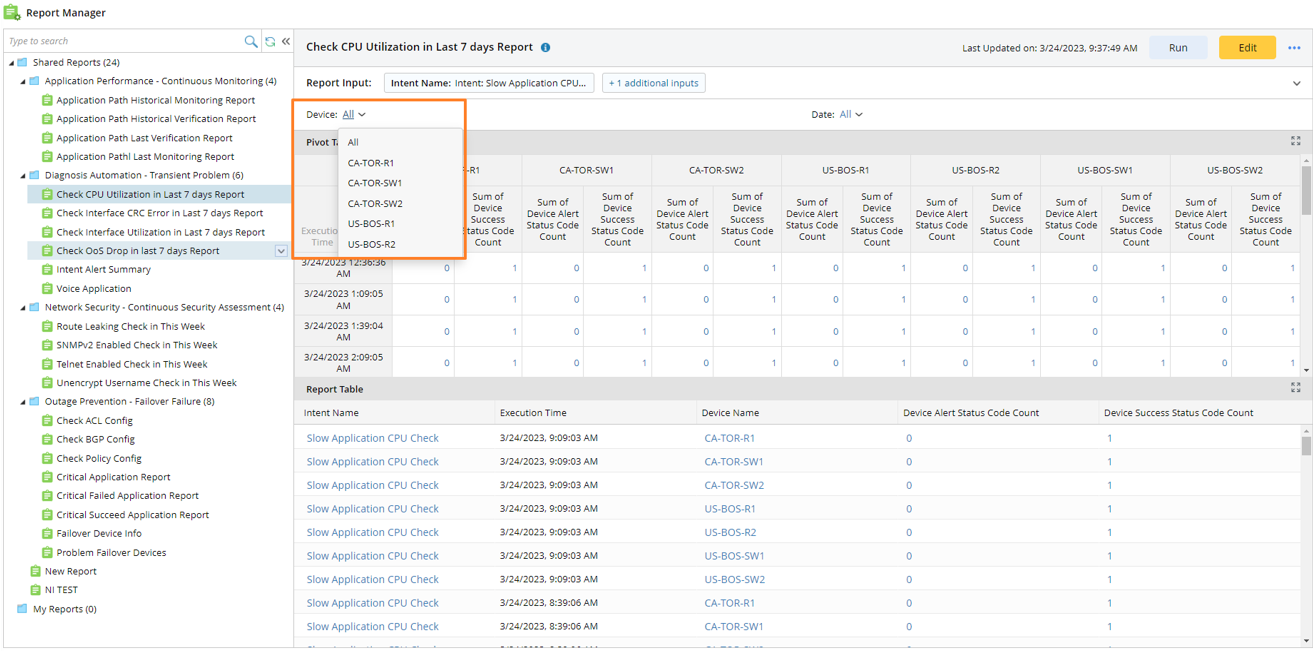Click the Report Manager app icon
Viewport: 1313px width, 651px height.
(12, 12)
